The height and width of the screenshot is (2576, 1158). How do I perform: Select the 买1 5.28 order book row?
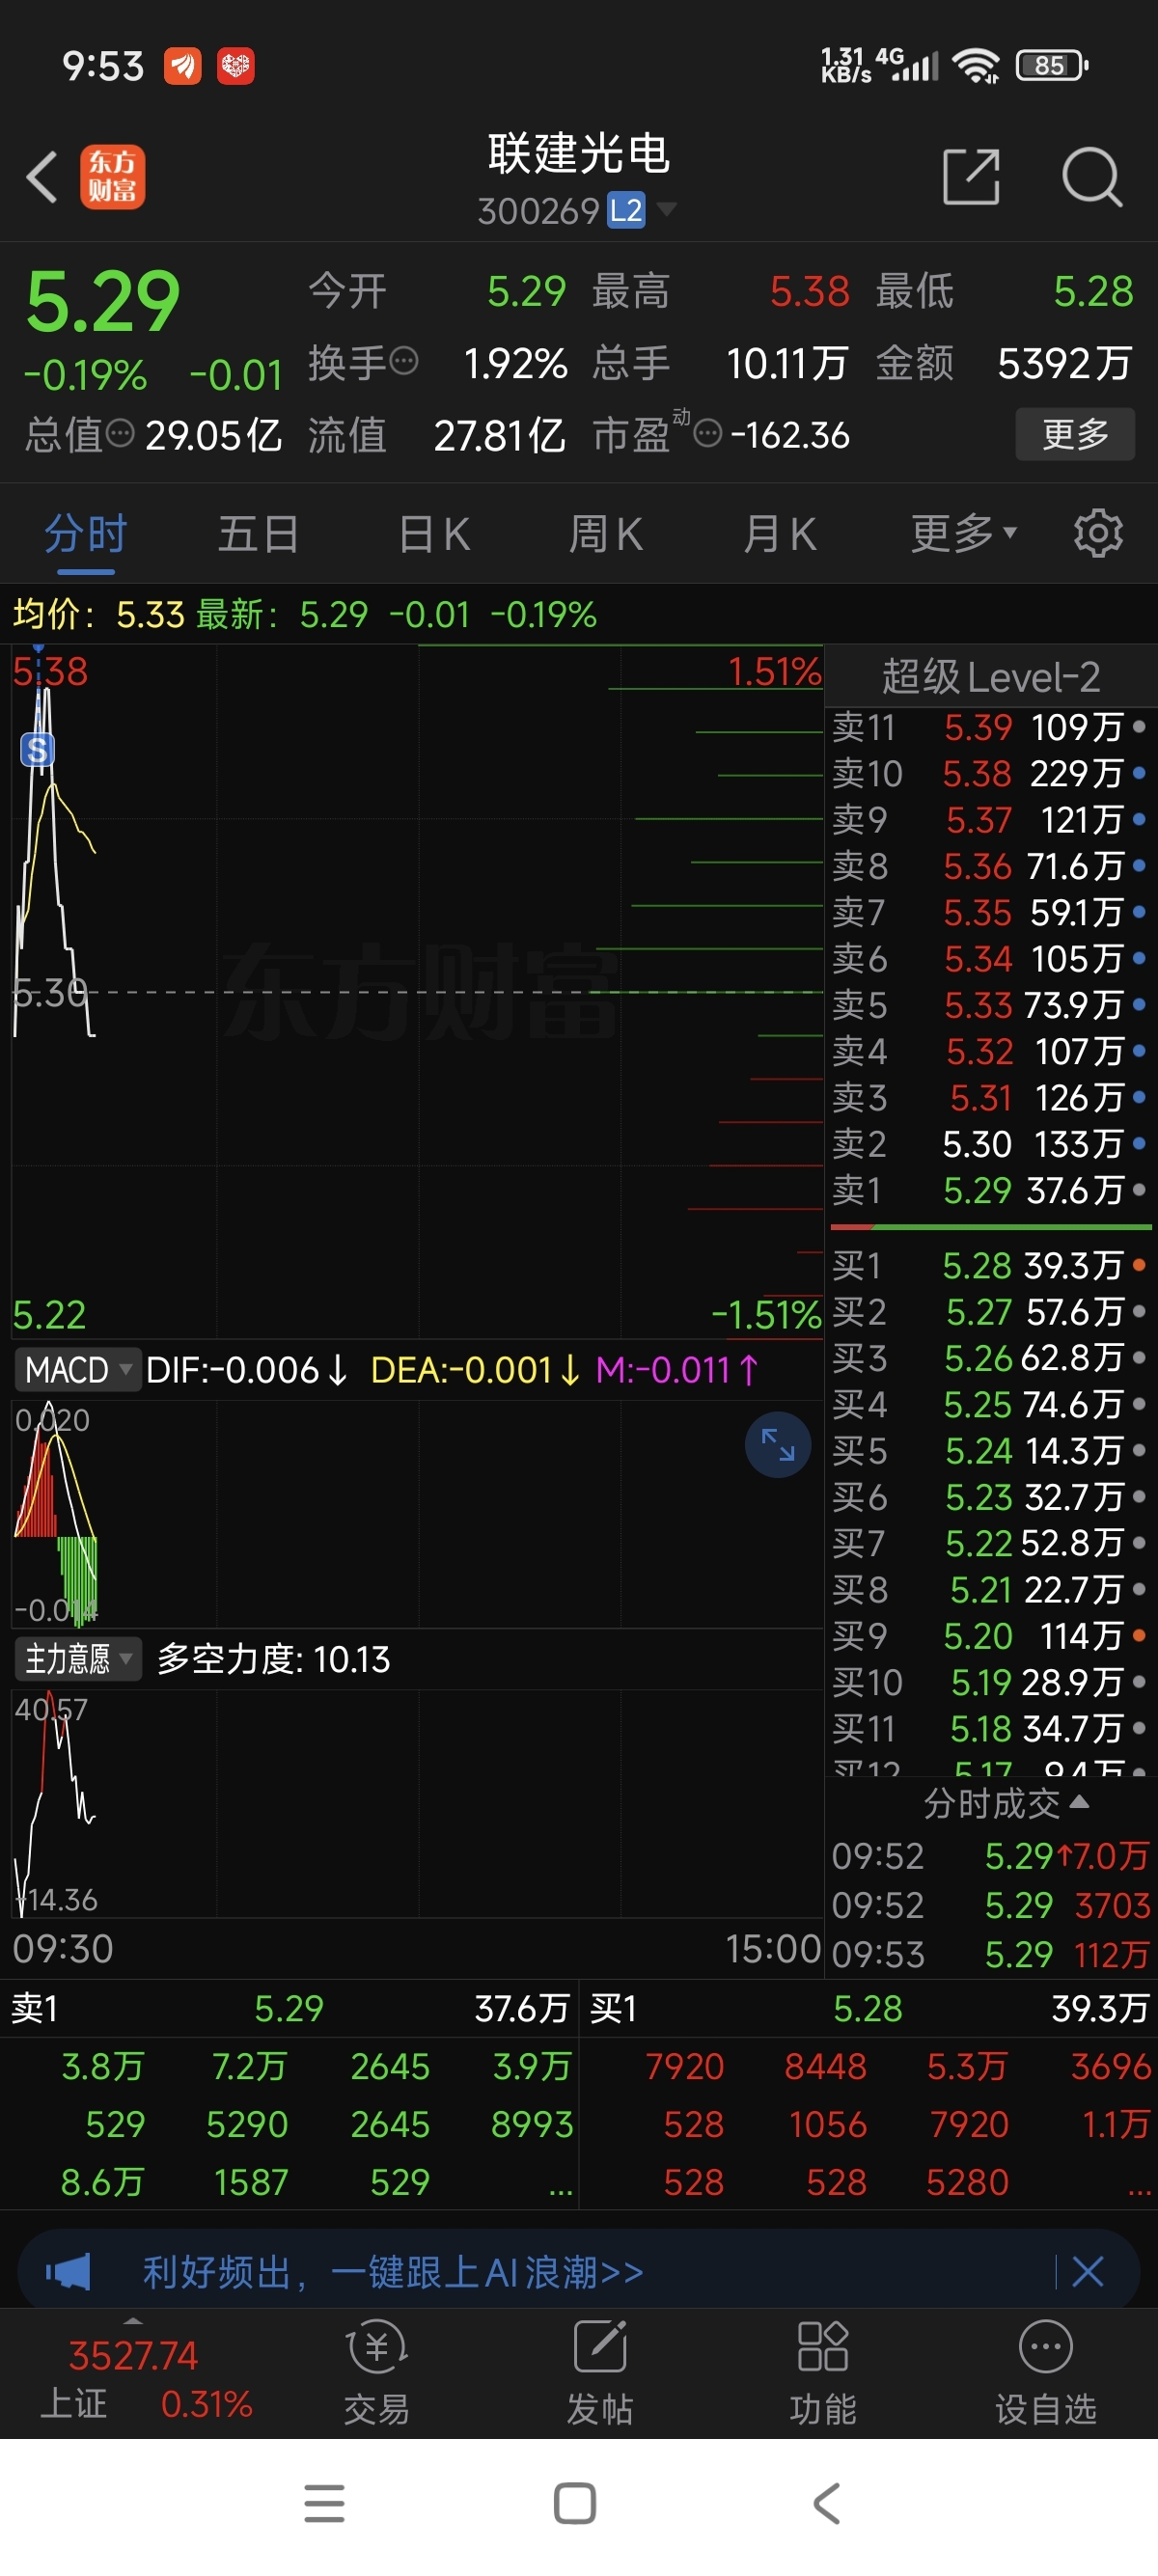coord(989,1265)
